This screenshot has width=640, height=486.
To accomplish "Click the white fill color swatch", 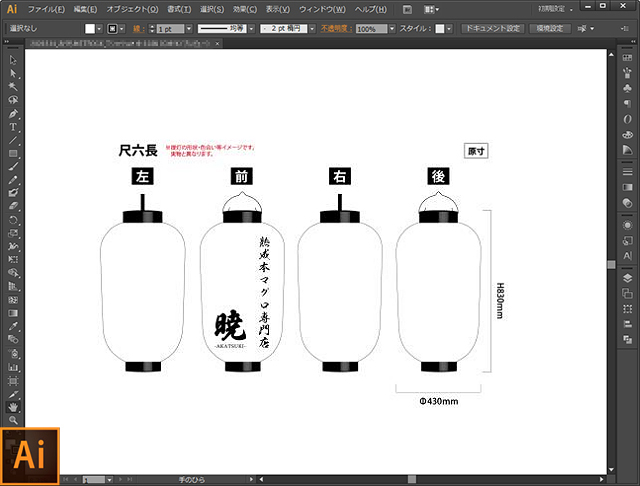I will coord(90,29).
